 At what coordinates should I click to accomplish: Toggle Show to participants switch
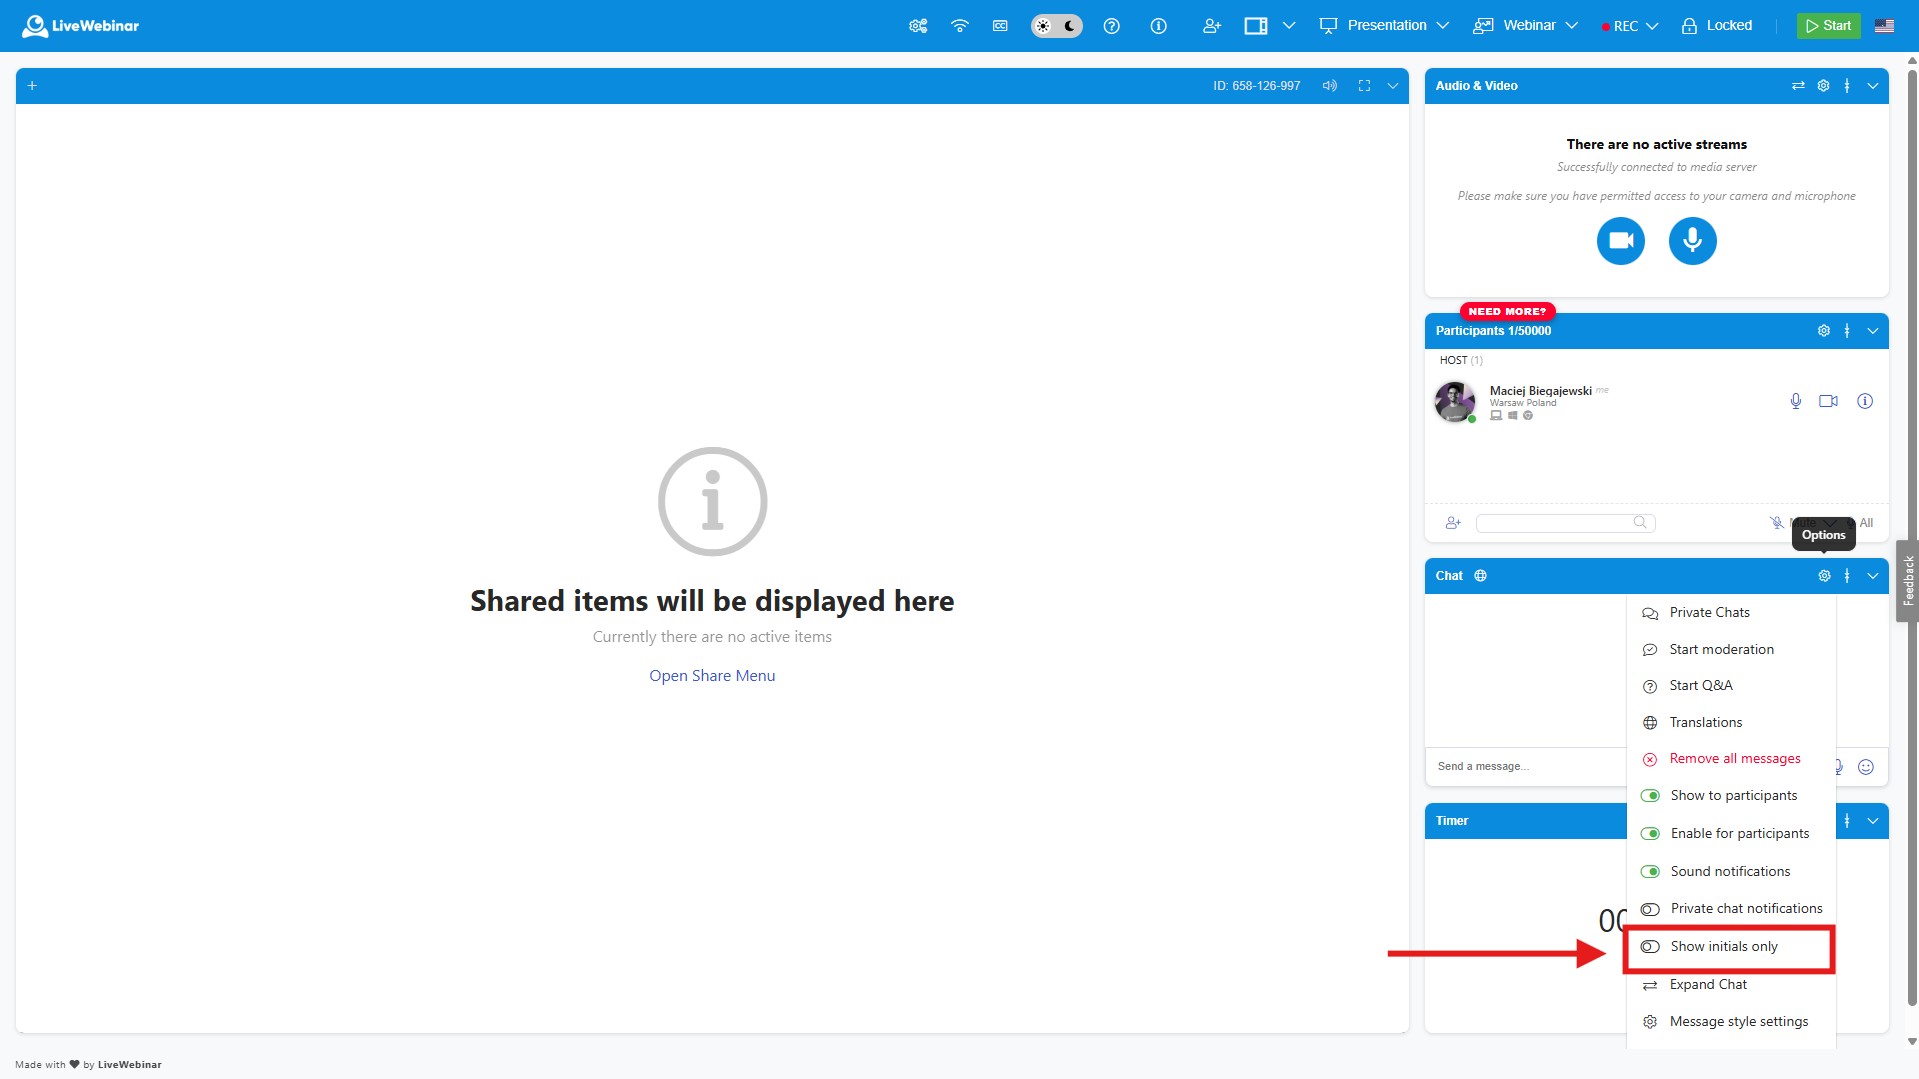(x=1650, y=796)
